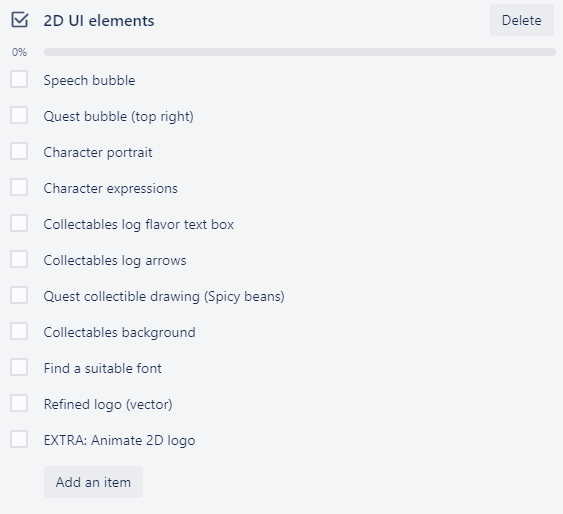Check the Speech bubble item

pos(19,79)
